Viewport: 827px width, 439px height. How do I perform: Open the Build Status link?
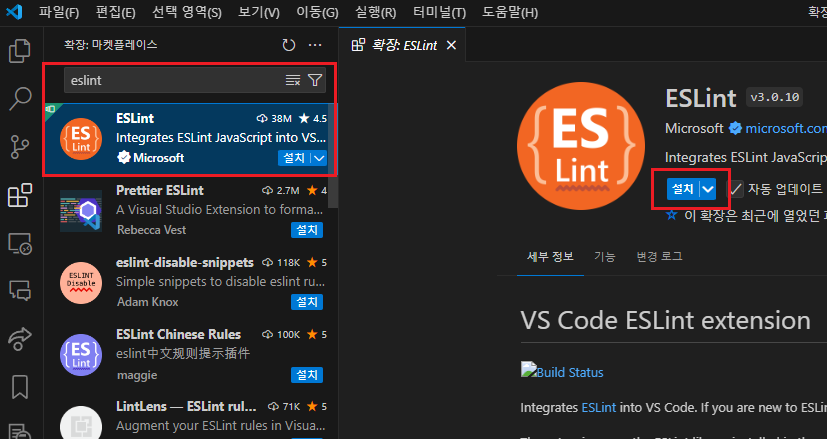pyautogui.click(x=570, y=373)
